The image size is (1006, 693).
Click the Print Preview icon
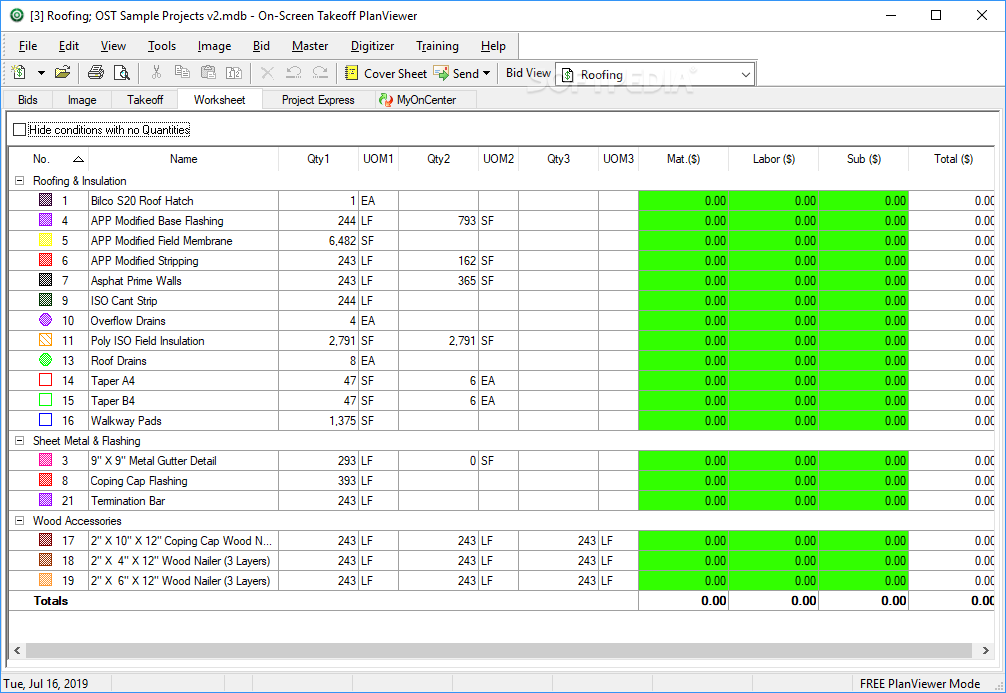click(x=121, y=73)
